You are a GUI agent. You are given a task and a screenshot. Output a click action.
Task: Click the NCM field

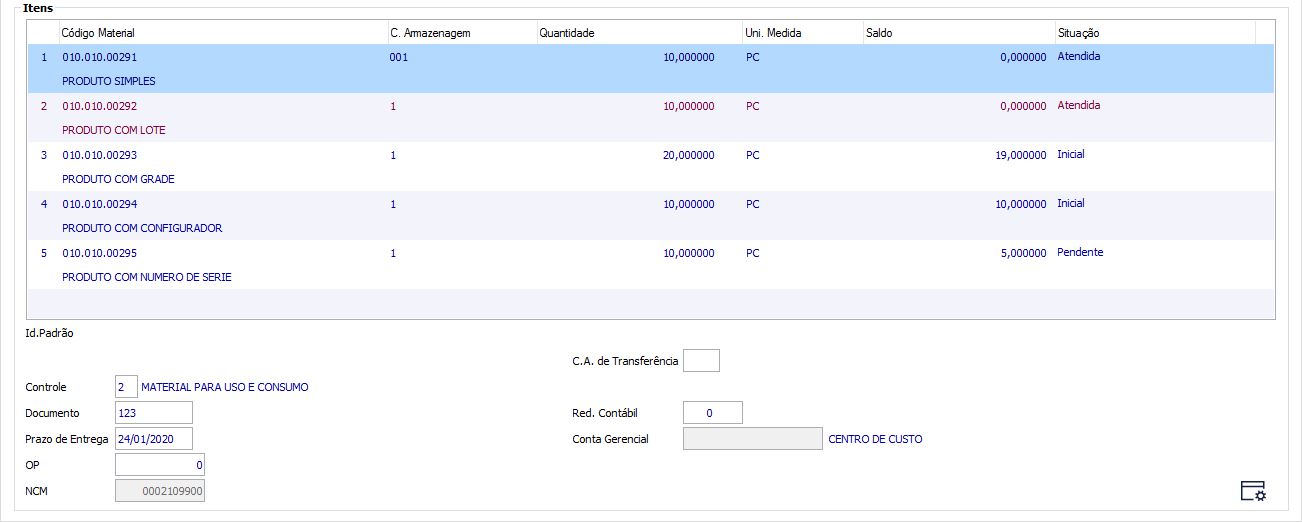coord(159,491)
